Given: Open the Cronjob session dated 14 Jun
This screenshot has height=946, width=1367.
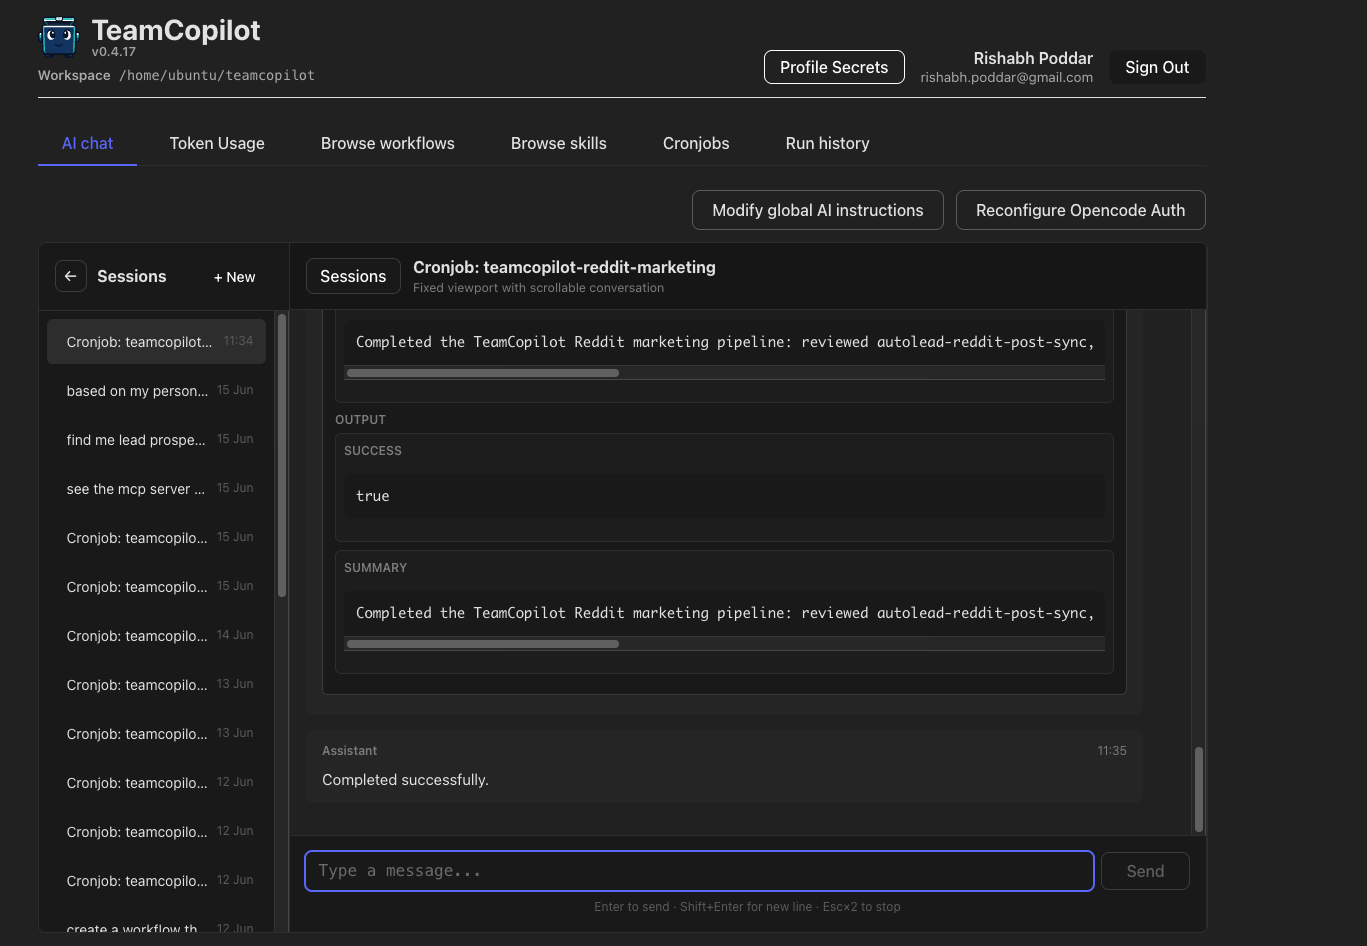Looking at the screenshot, I should click(x=157, y=635).
